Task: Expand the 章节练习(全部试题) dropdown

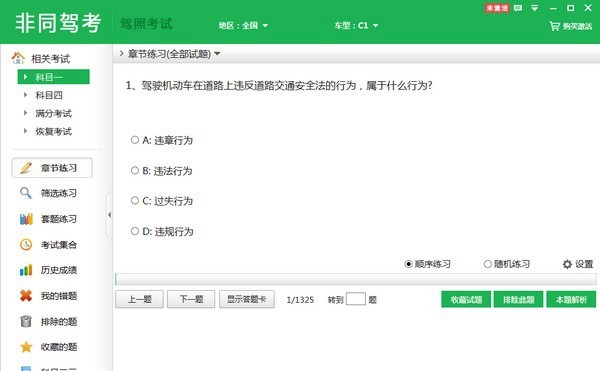Action: click(x=217, y=54)
